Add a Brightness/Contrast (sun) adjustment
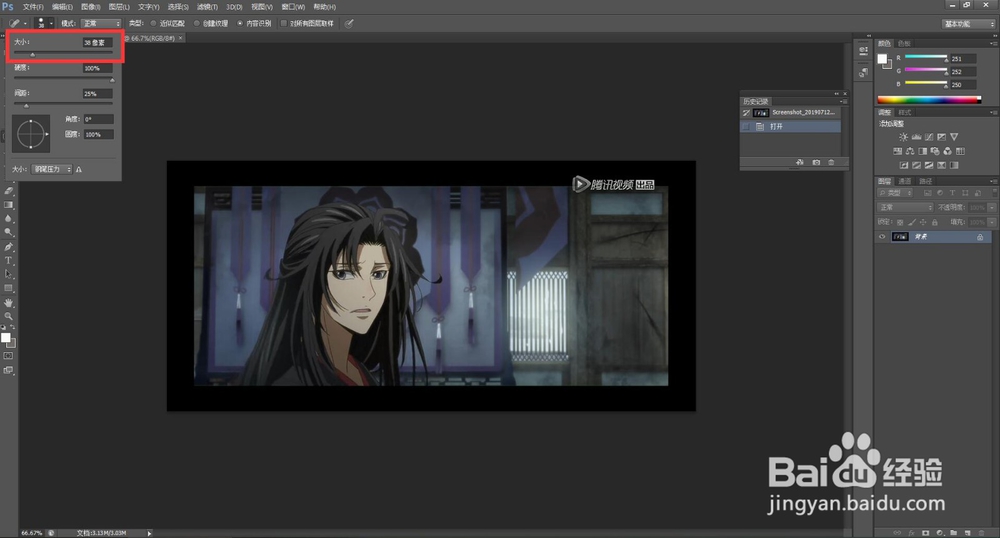The height and width of the screenshot is (538, 1000). point(903,137)
